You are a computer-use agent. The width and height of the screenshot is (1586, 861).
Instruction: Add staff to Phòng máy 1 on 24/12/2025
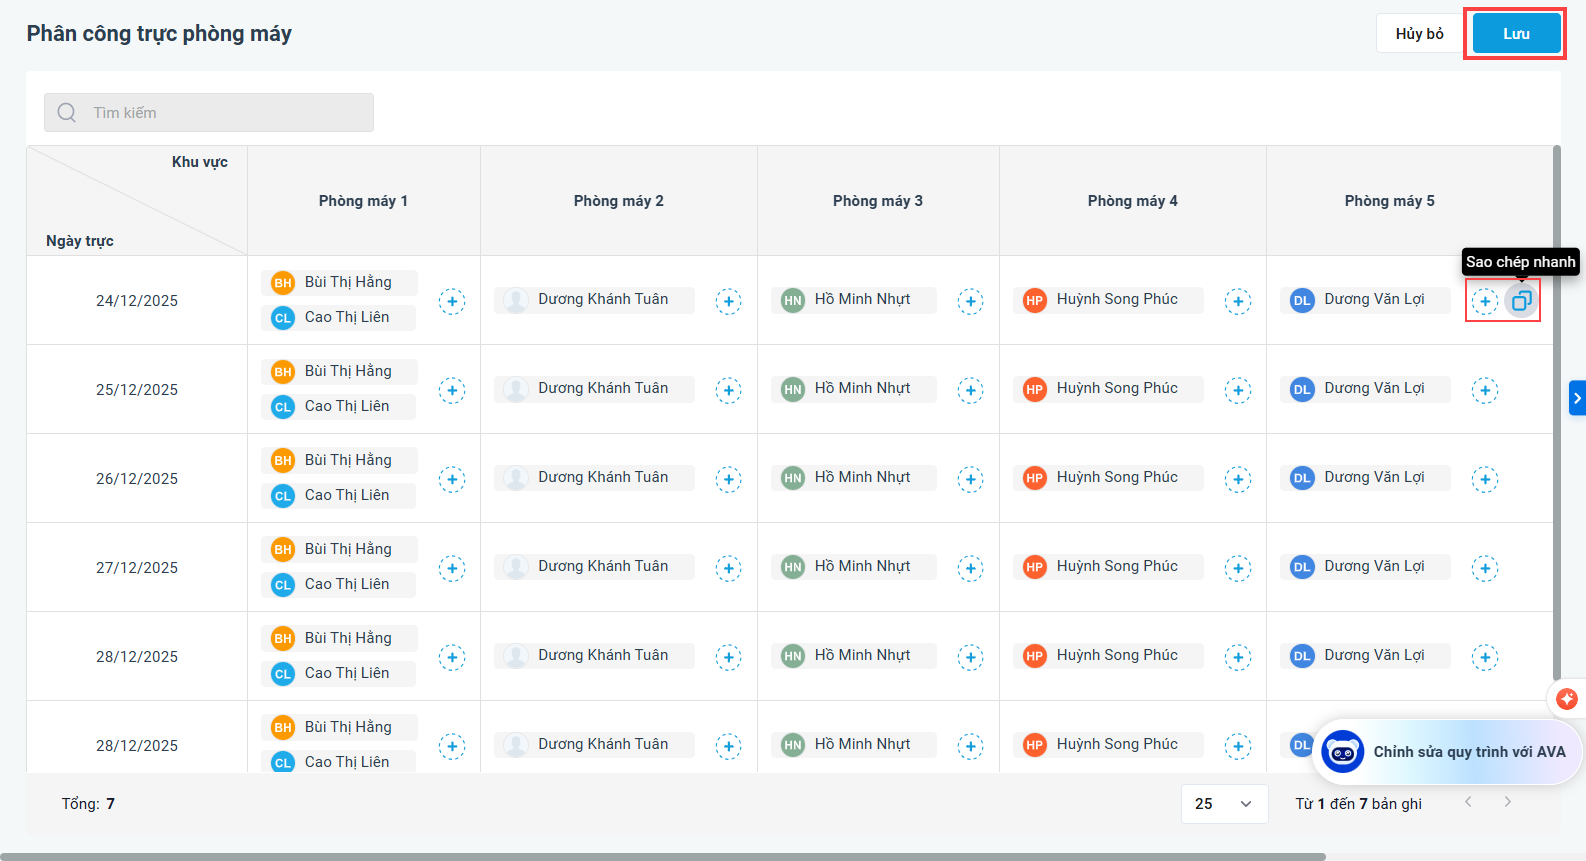pos(452,301)
